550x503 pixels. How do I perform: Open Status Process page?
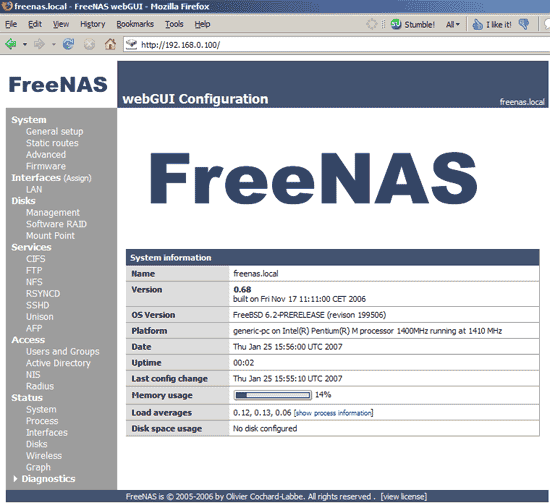pos(42,421)
